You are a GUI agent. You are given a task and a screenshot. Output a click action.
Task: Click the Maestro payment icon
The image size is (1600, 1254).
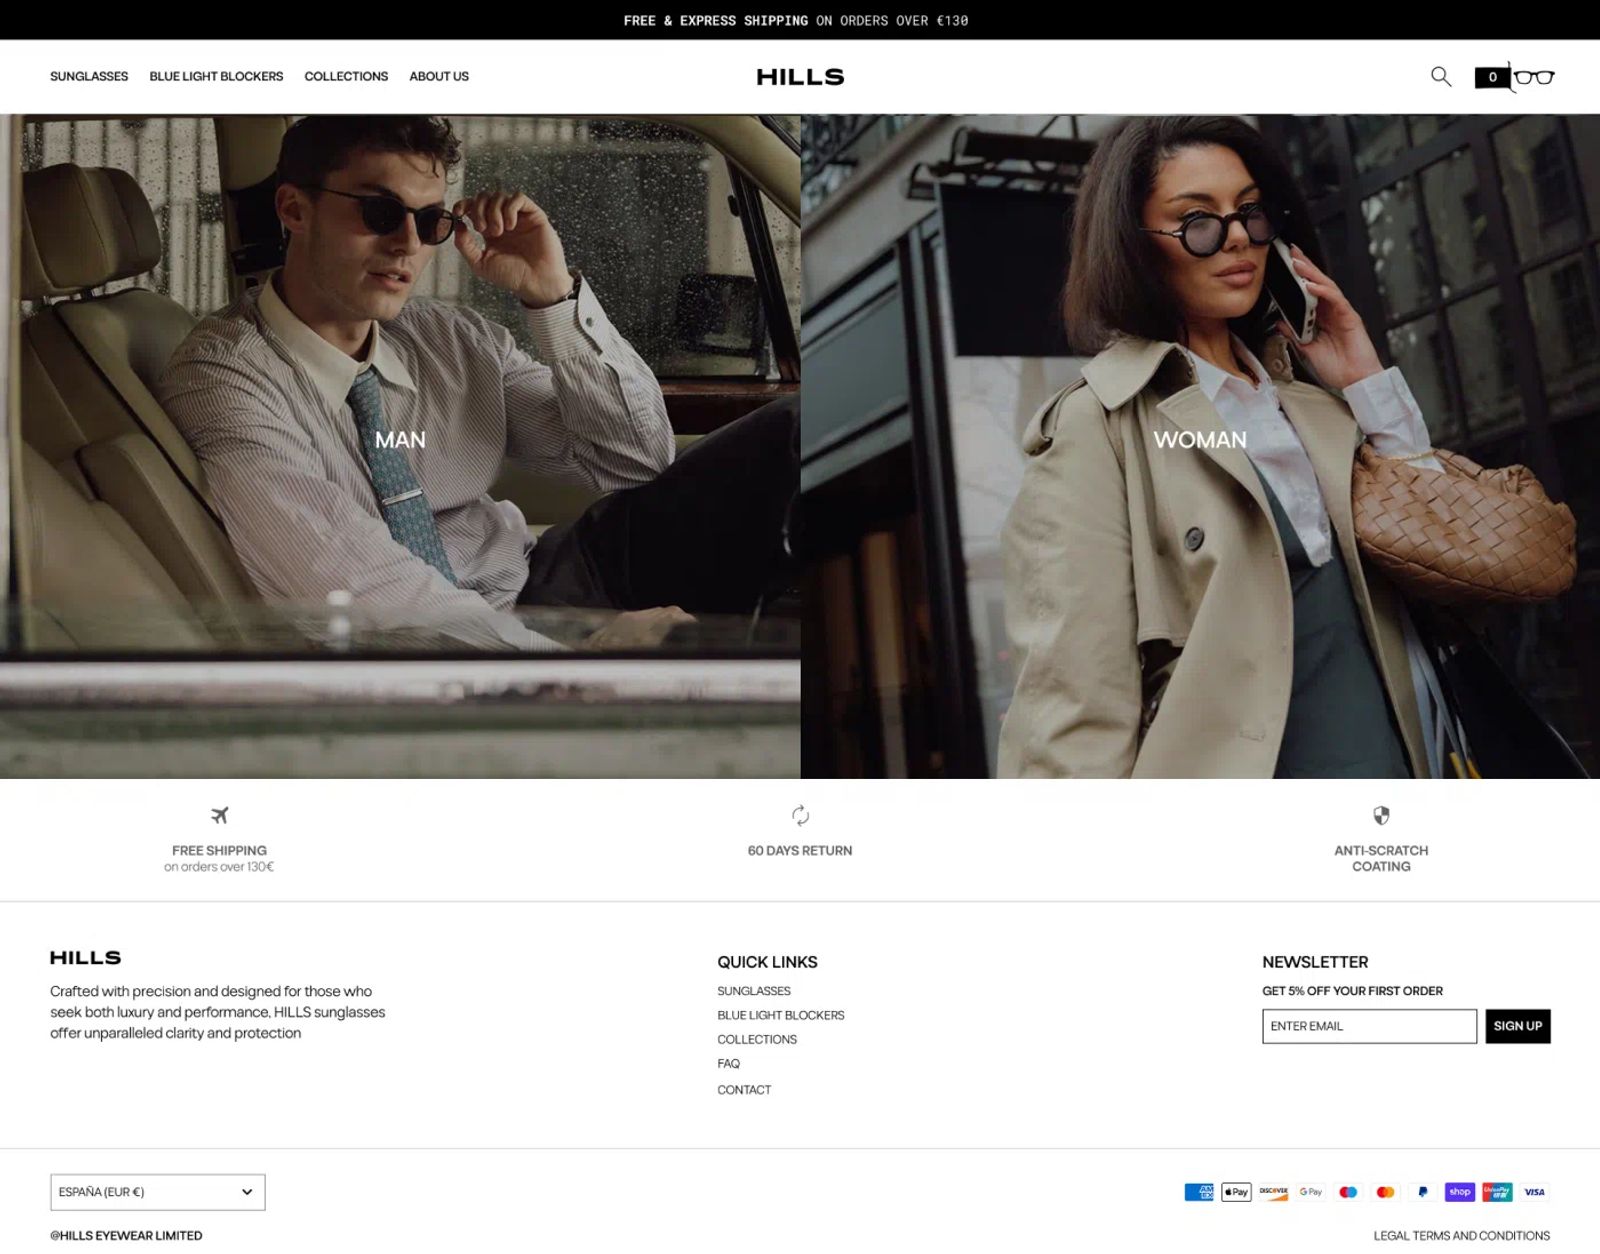click(x=1348, y=1192)
